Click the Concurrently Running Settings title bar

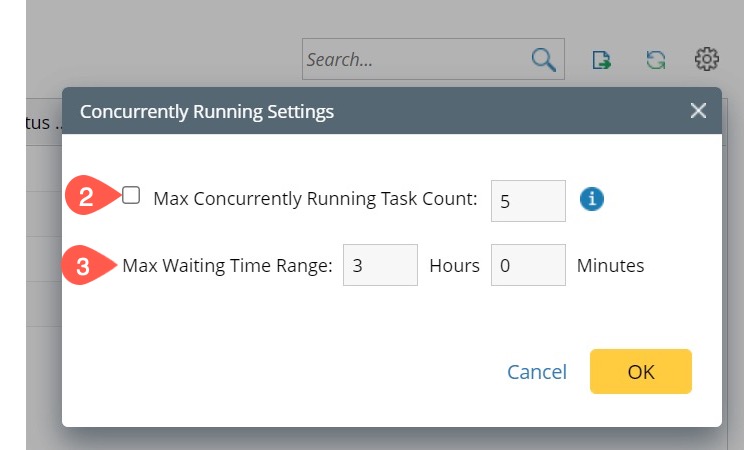tap(300, 111)
